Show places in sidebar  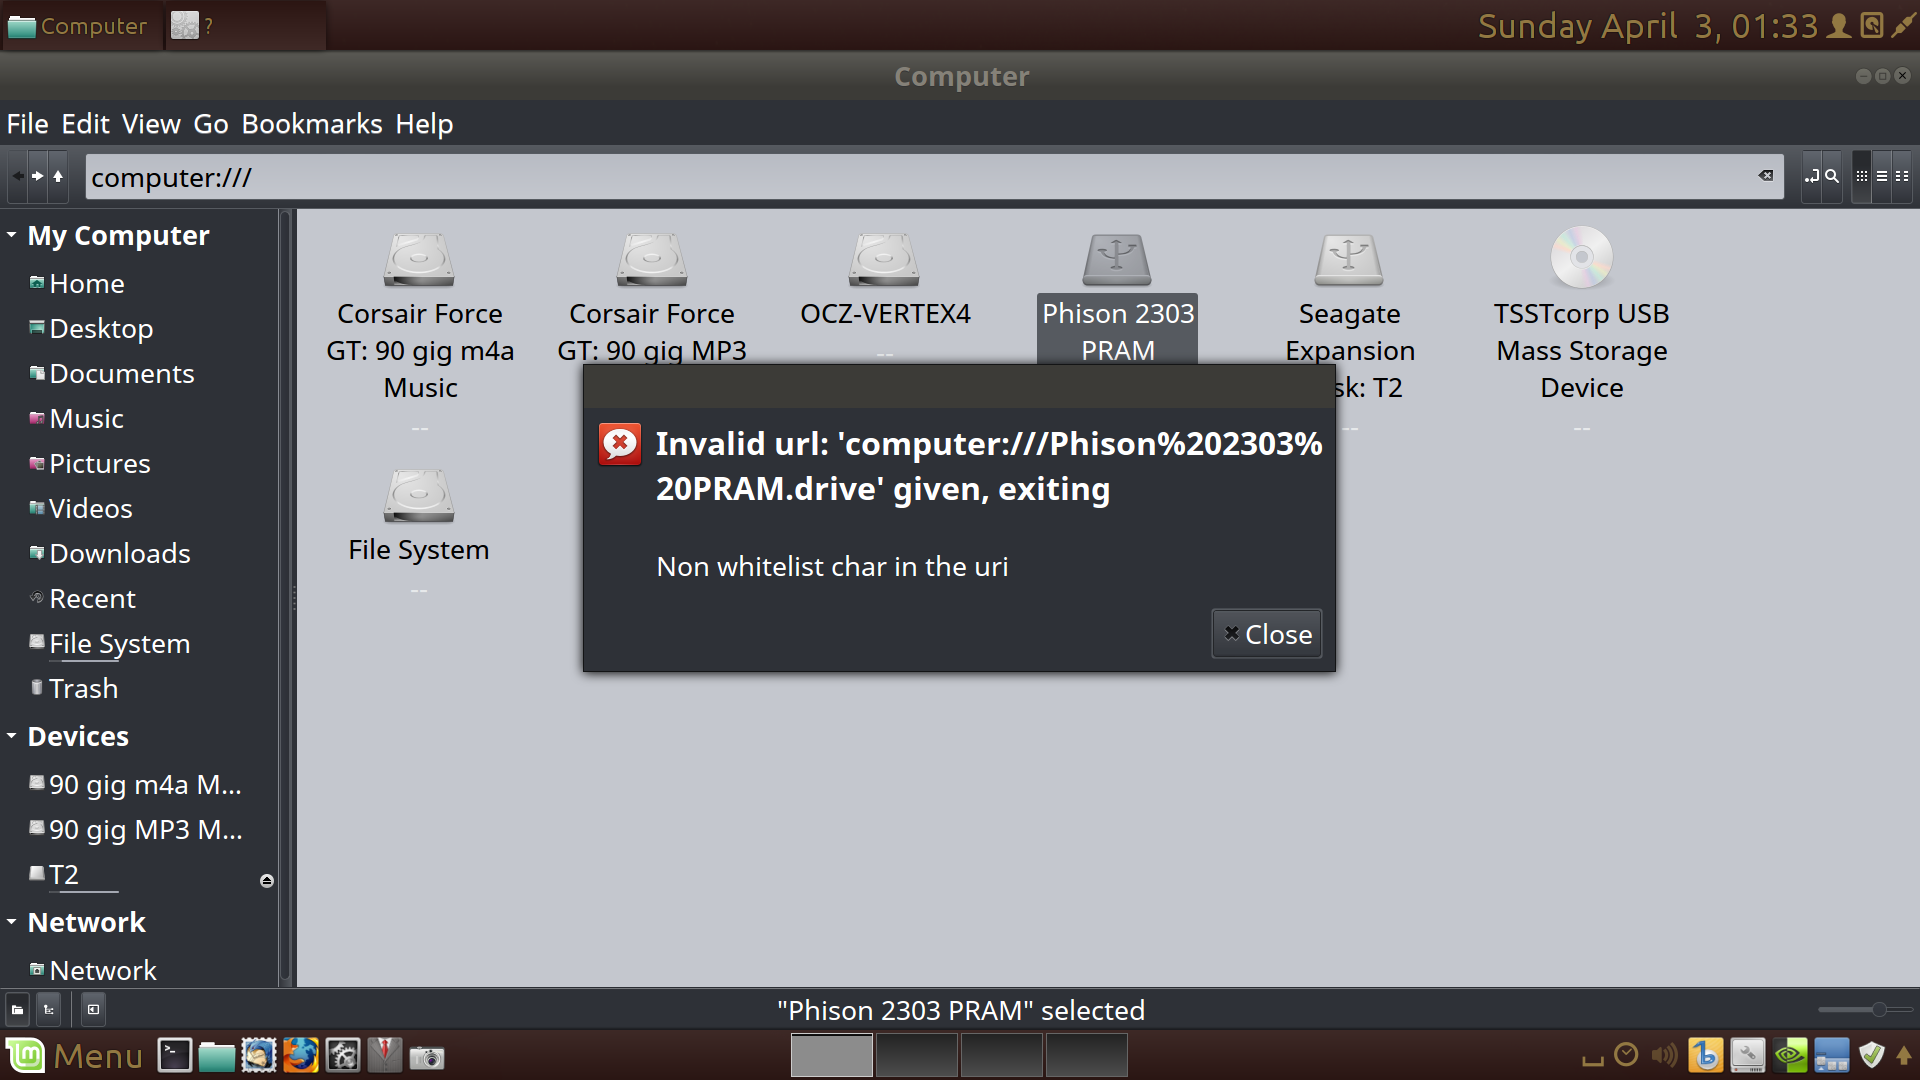(x=17, y=1010)
